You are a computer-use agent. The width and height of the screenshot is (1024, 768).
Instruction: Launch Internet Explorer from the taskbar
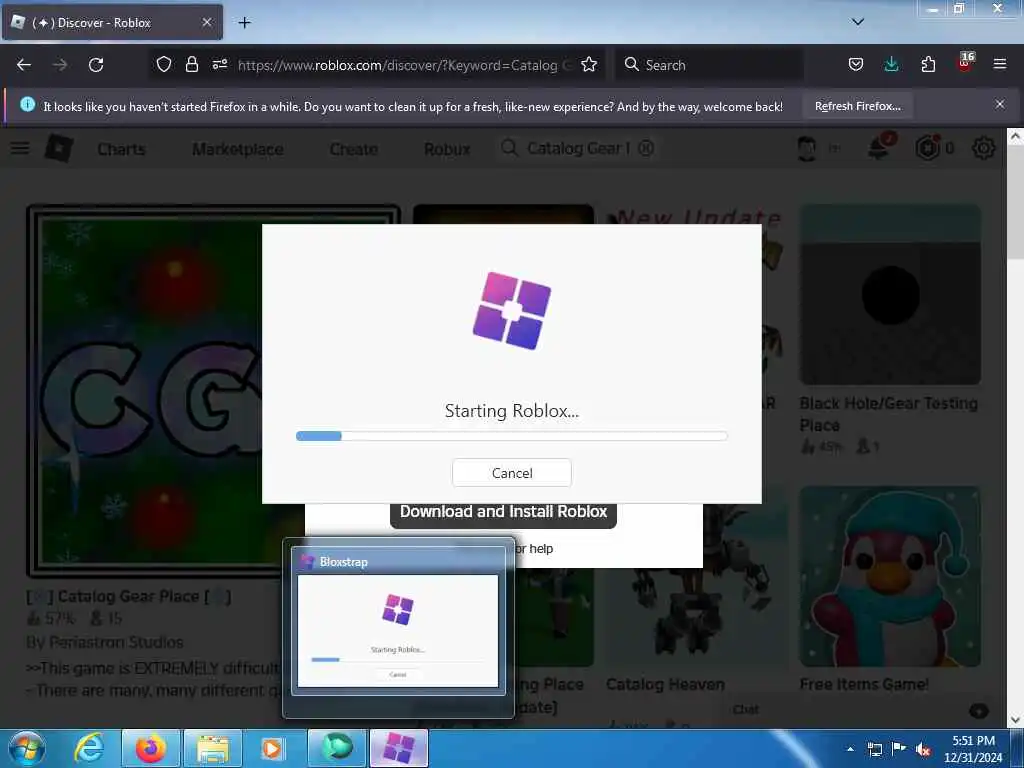point(89,748)
